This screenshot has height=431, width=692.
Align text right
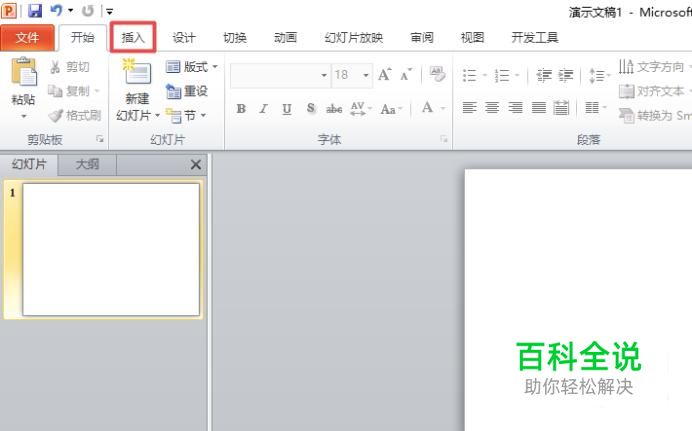point(515,108)
